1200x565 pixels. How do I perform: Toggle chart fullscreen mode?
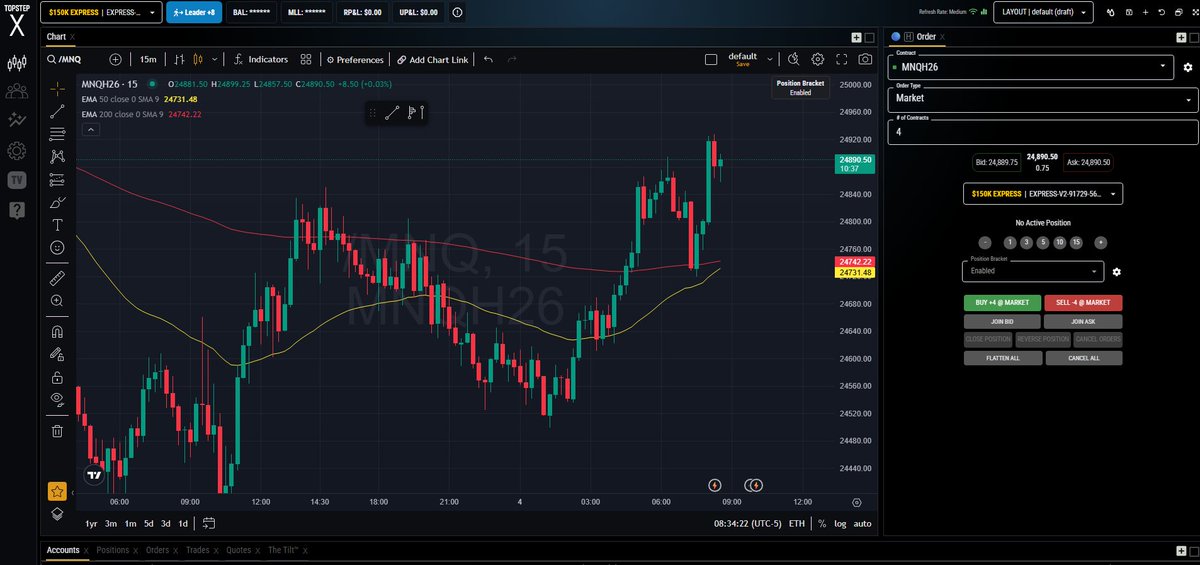click(x=841, y=60)
